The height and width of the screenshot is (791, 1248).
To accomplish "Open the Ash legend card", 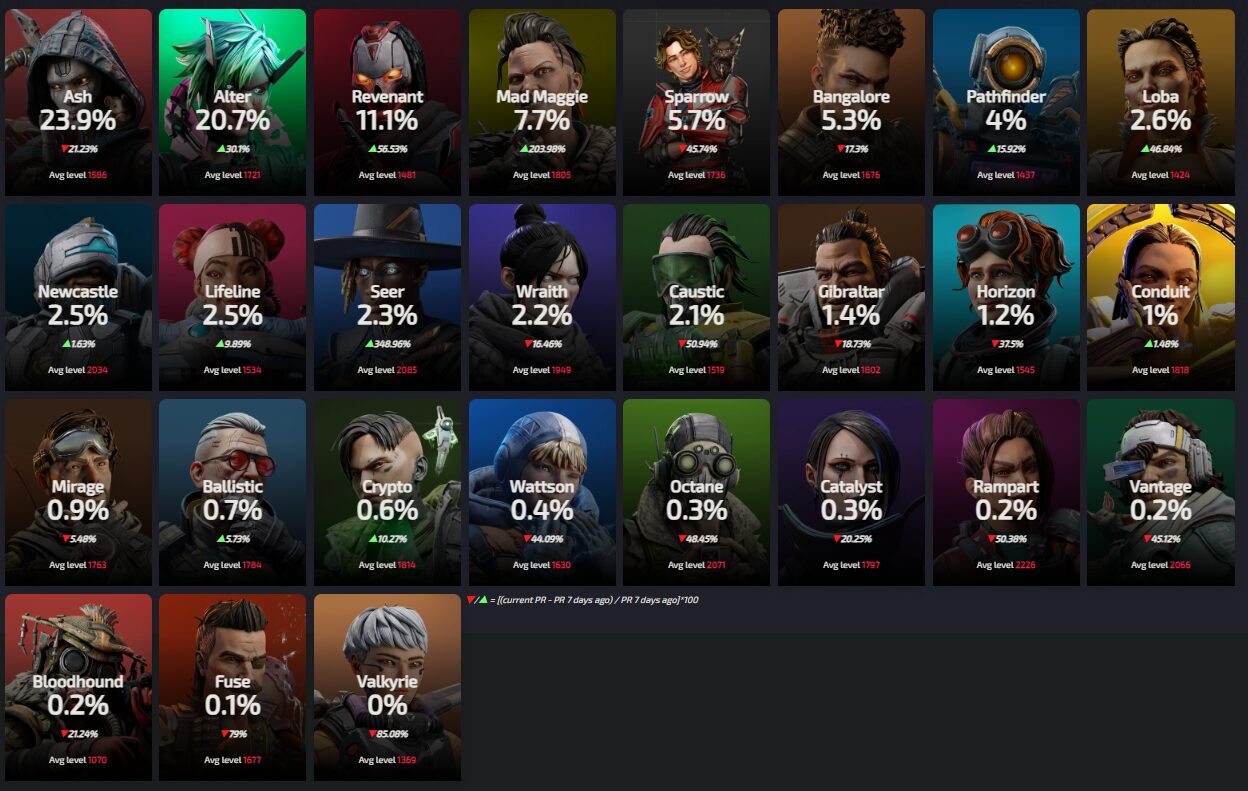I will (78, 103).
